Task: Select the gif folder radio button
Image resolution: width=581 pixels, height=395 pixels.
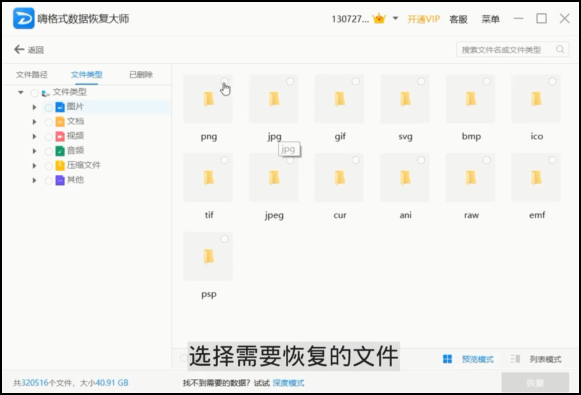Action: [x=355, y=81]
